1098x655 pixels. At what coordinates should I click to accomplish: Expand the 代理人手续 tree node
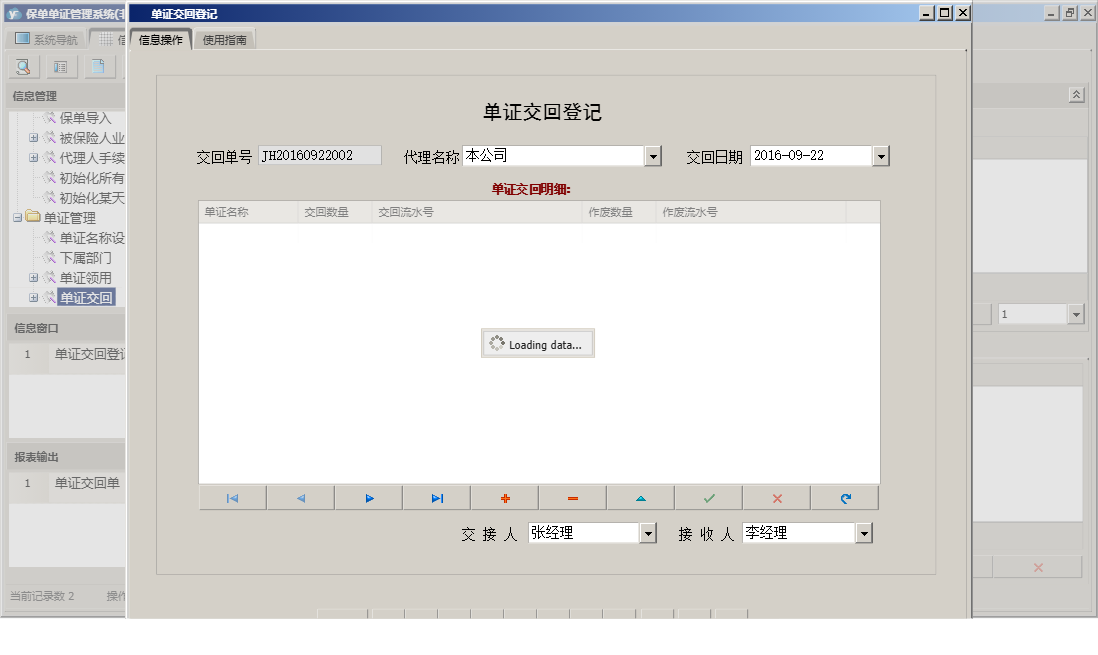33,158
